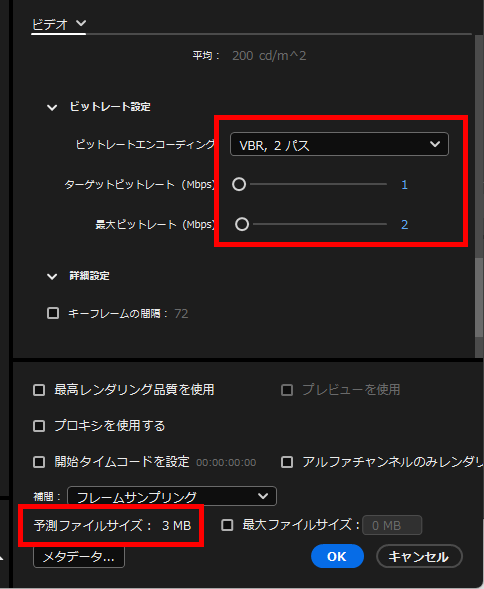This screenshot has width=484, height=589.
Task: Click the maximum bitrate value 2
Action: (x=404, y=225)
